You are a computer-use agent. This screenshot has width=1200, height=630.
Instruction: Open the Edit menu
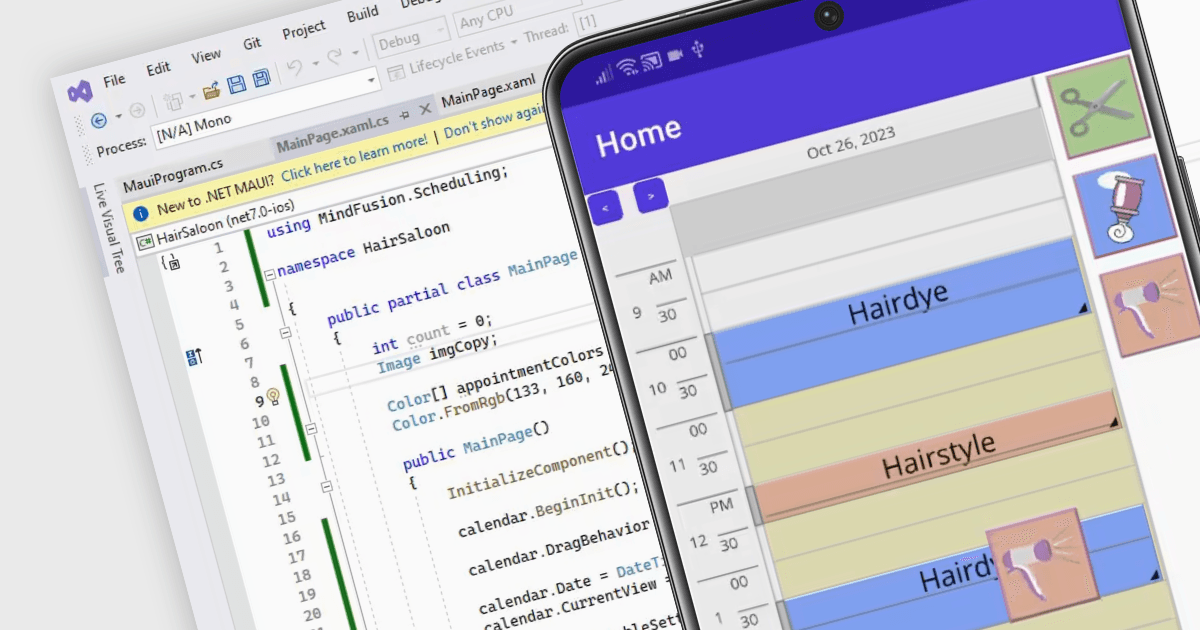pos(158,69)
